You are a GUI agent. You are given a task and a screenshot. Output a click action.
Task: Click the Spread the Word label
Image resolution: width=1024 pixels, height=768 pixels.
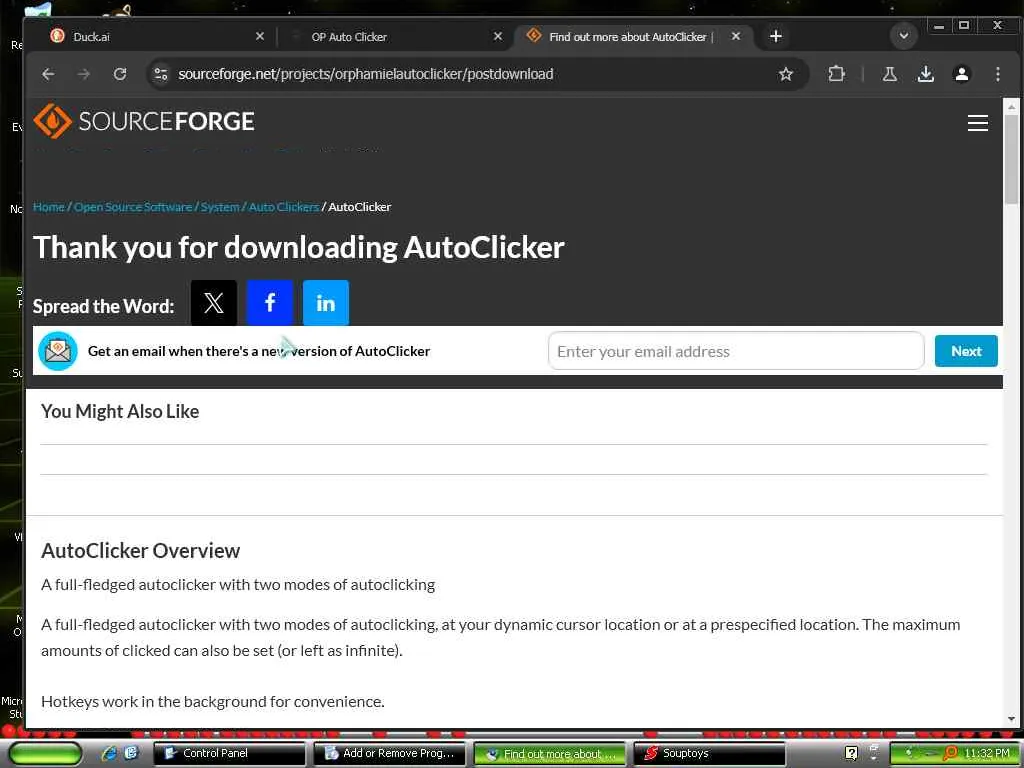click(x=103, y=306)
